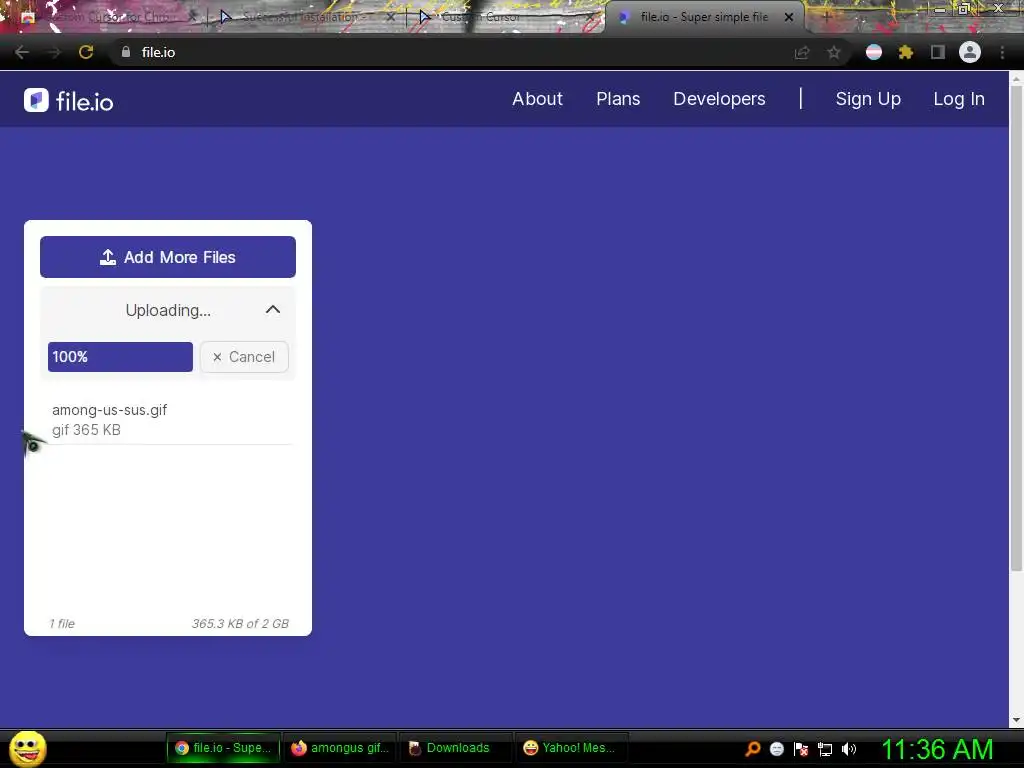Open the Chrome three-dot menu
Screen dimensions: 1024x768
[x=1002, y=52]
